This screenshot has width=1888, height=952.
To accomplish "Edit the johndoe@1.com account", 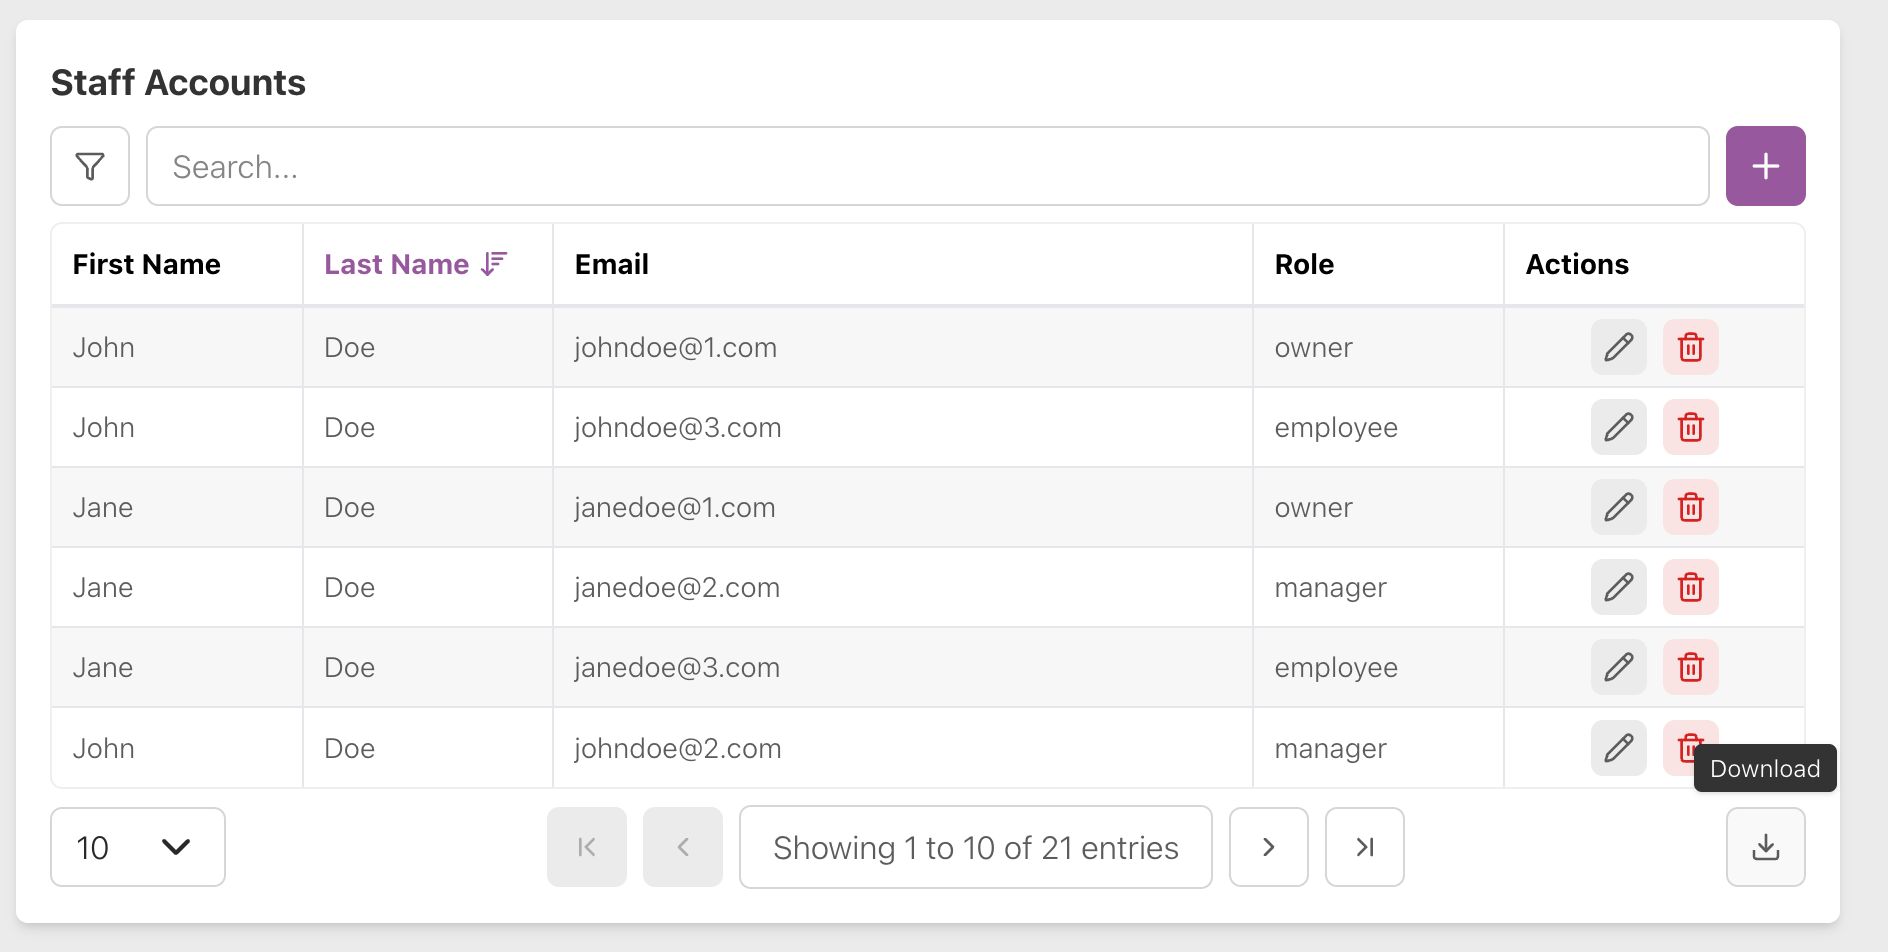I will (x=1618, y=347).
